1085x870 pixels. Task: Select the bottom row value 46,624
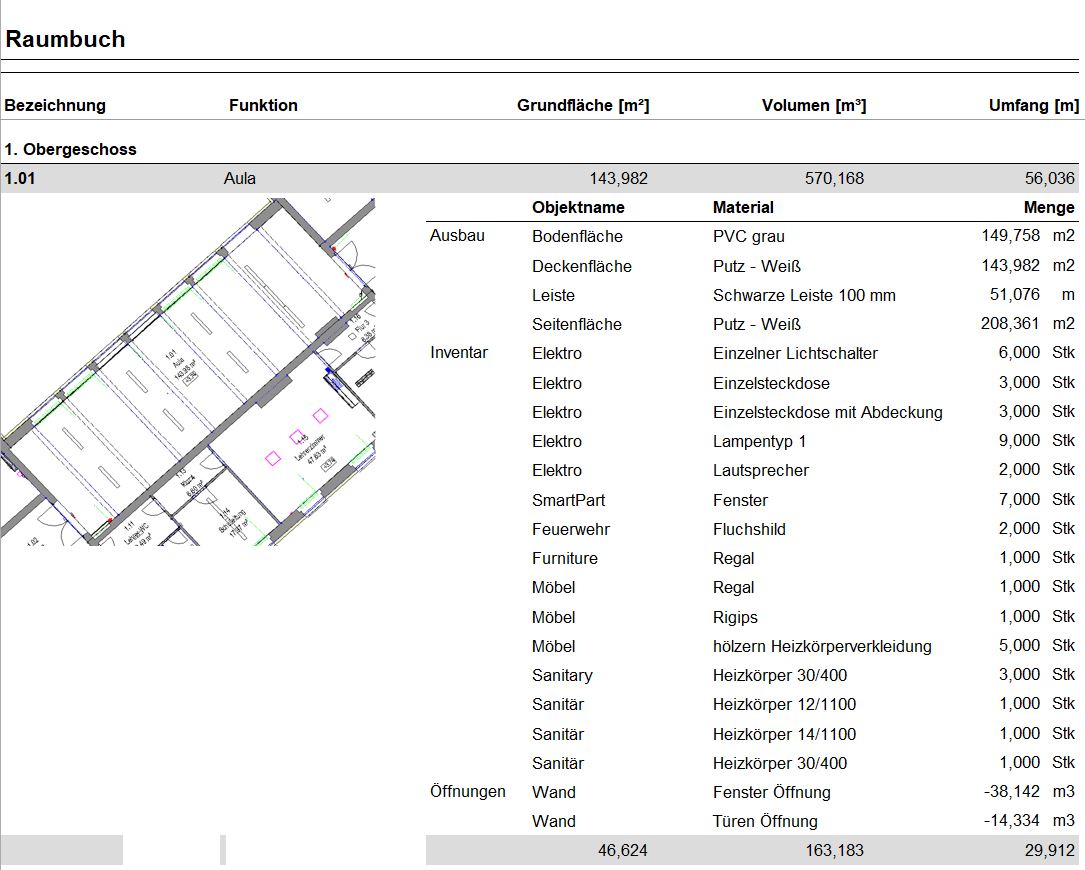pyautogui.click(x=623, y=850)
